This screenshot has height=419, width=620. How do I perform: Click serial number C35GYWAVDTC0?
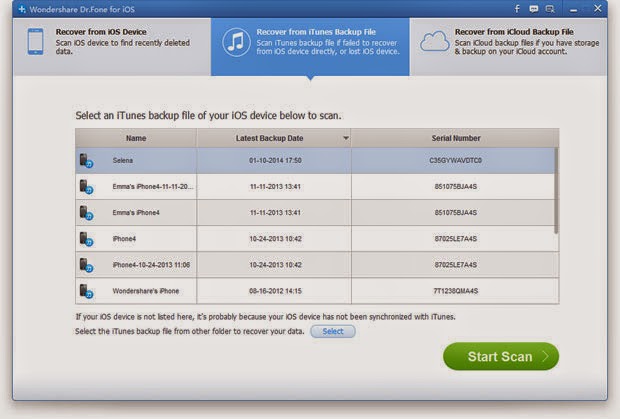point(456,160)
